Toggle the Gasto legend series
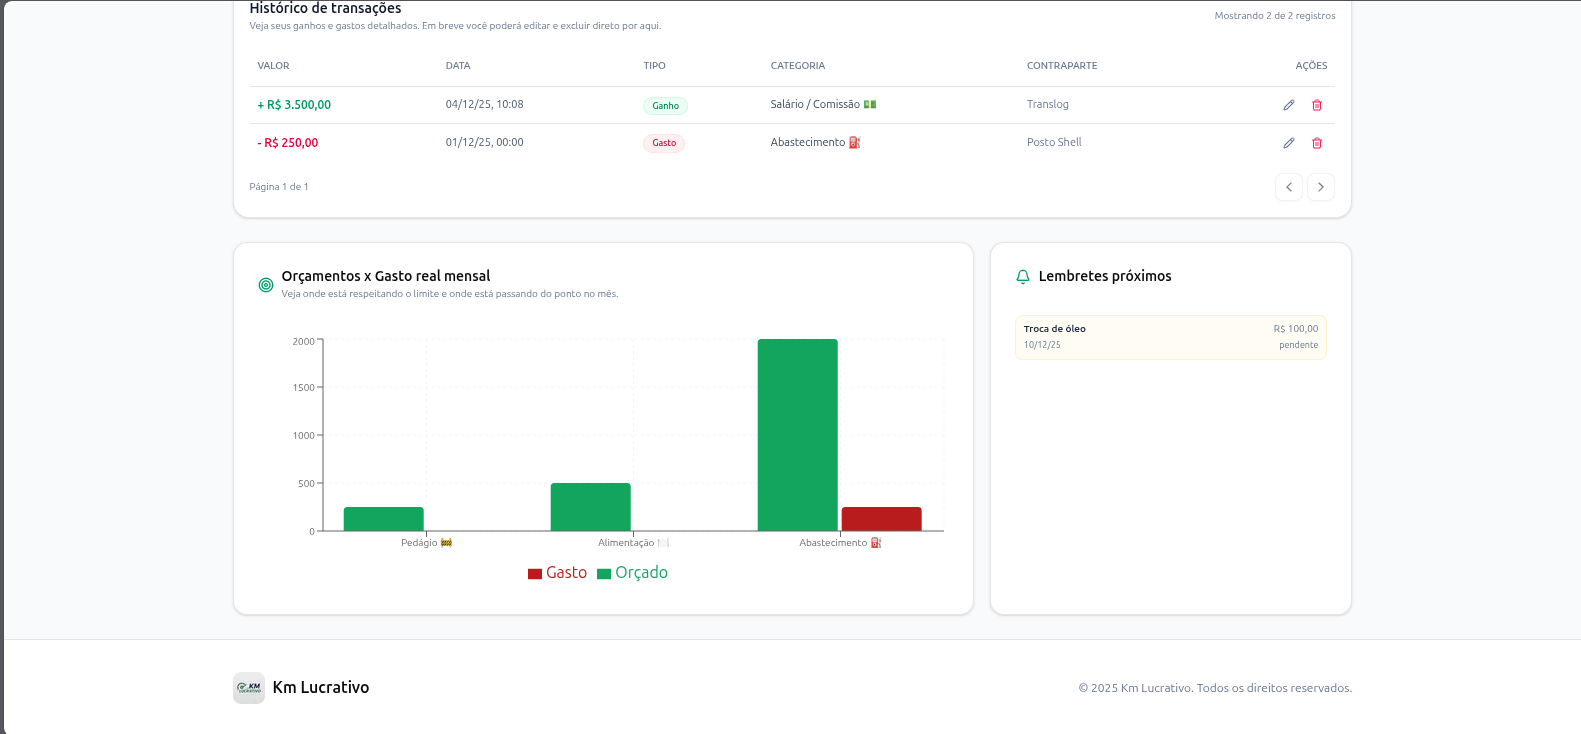 pos(557,573)
